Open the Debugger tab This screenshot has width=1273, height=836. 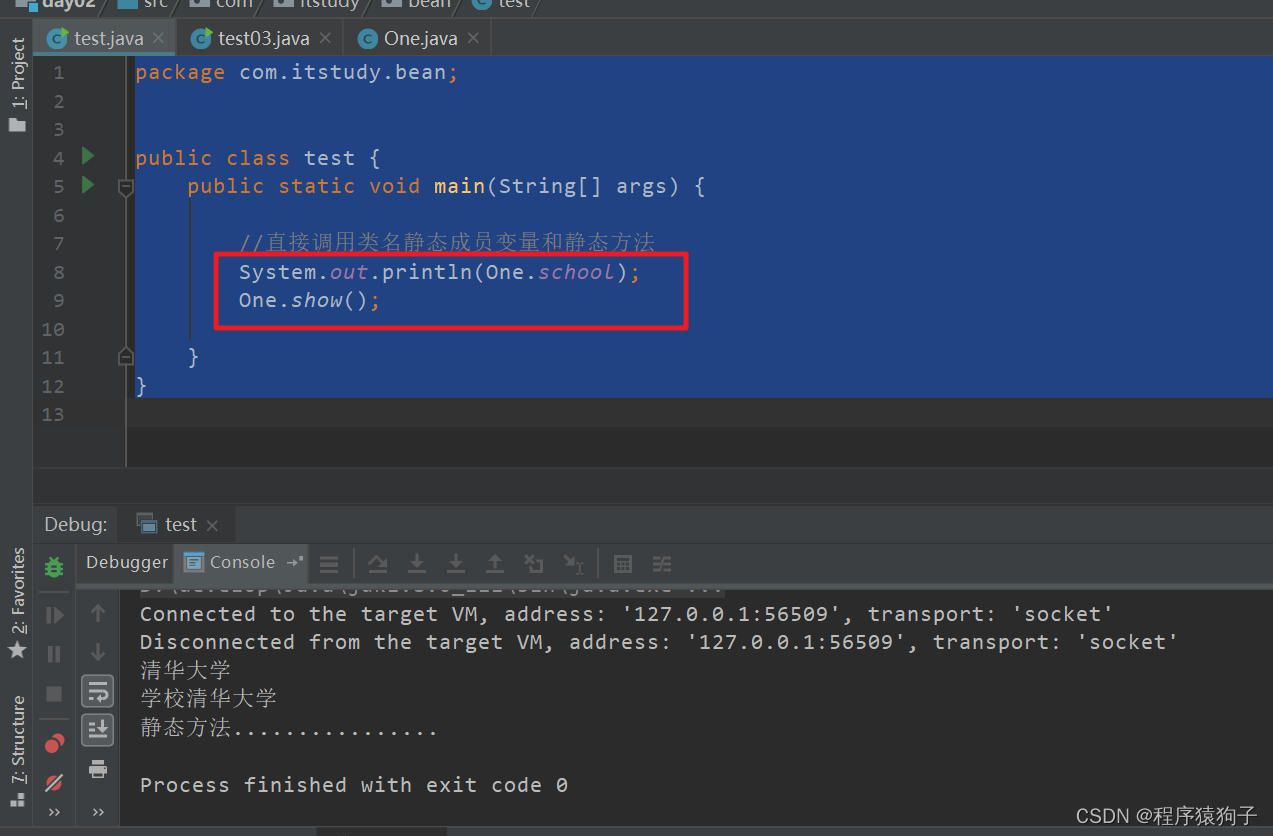point(124,562)
